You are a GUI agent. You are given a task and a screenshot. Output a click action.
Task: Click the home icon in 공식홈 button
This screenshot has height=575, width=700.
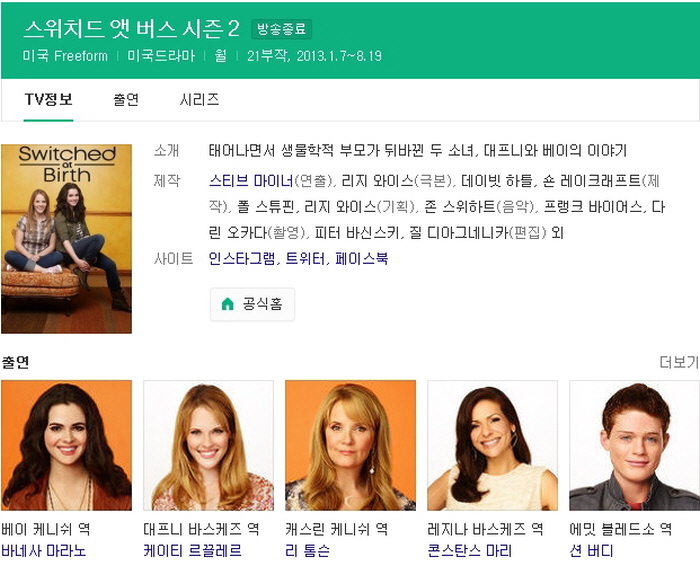[227, 304]
